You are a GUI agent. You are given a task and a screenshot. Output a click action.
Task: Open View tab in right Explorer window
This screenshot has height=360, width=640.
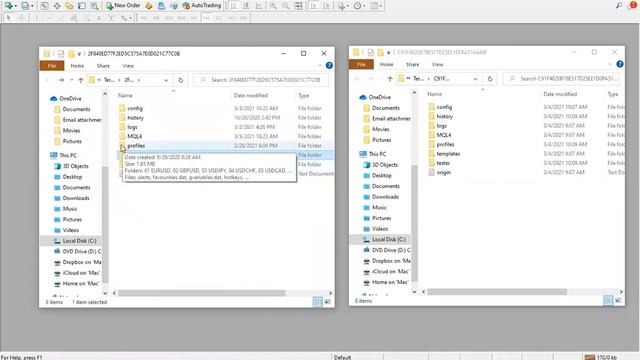point(438,64)
